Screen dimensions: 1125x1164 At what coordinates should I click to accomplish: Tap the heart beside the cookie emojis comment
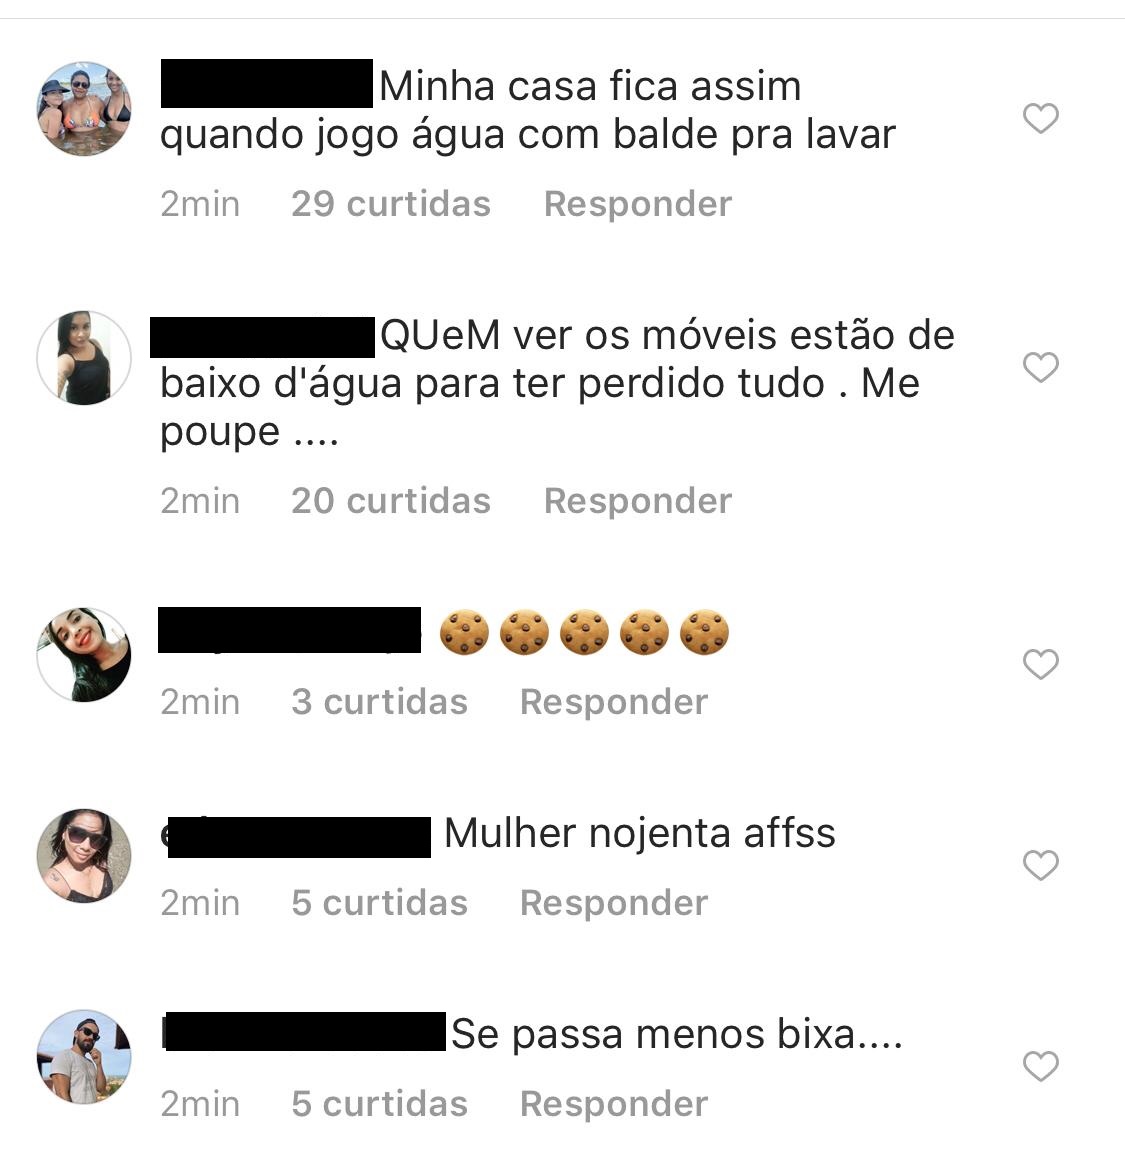[1040, 664]
